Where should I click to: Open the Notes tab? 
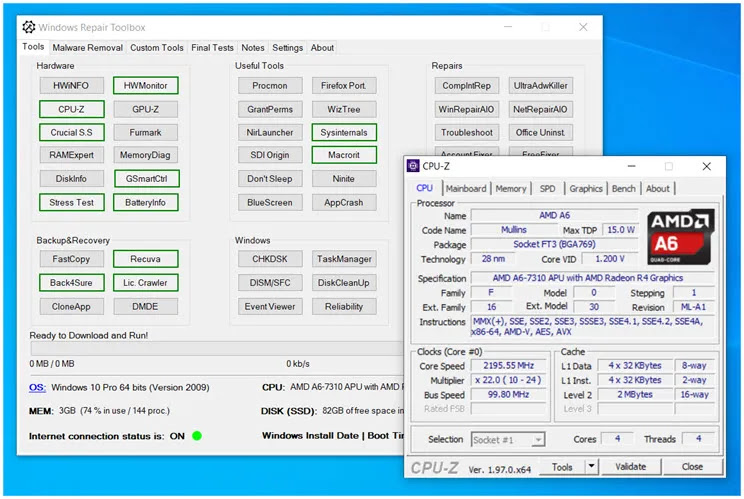point(252,47)
